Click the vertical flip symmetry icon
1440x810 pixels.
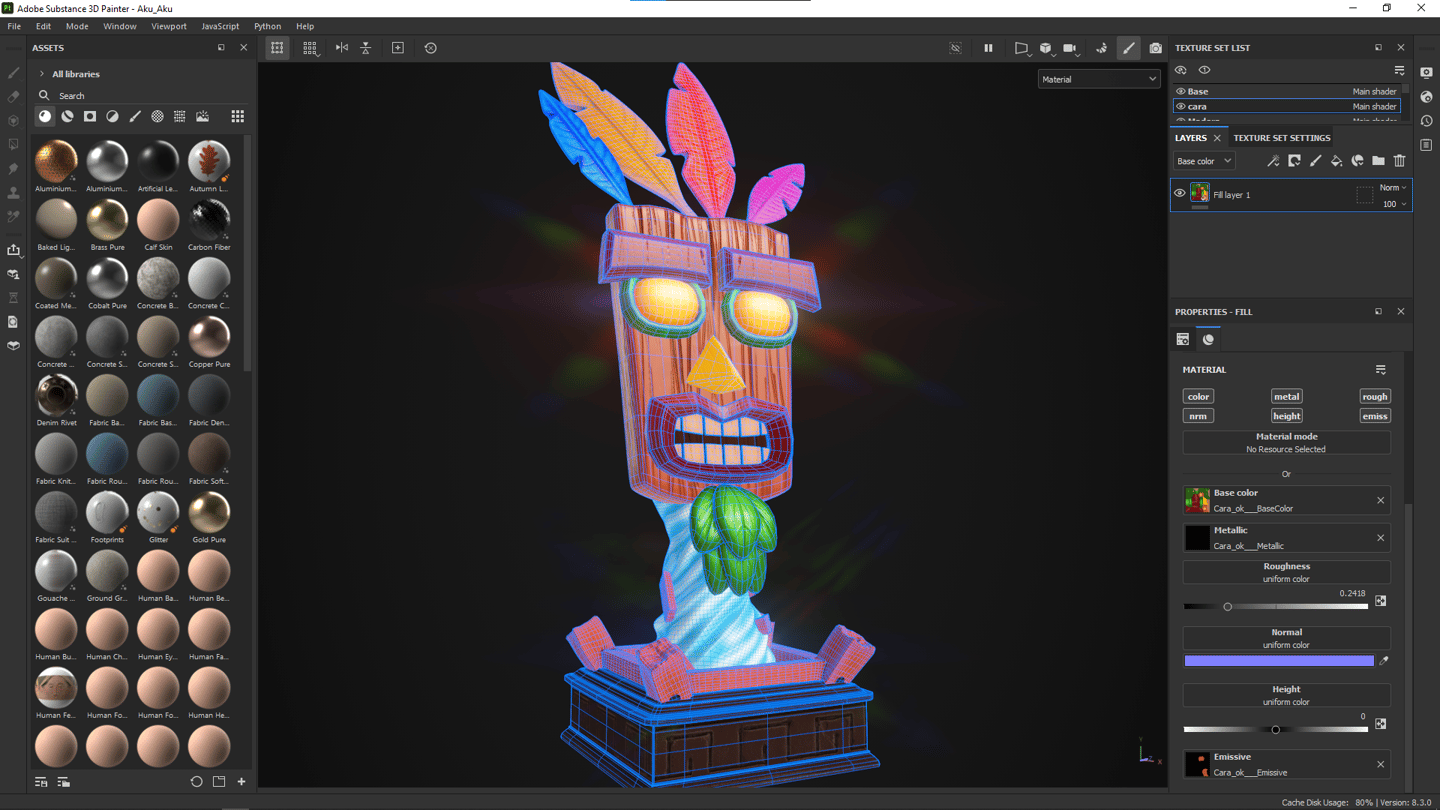click(366, 48)
